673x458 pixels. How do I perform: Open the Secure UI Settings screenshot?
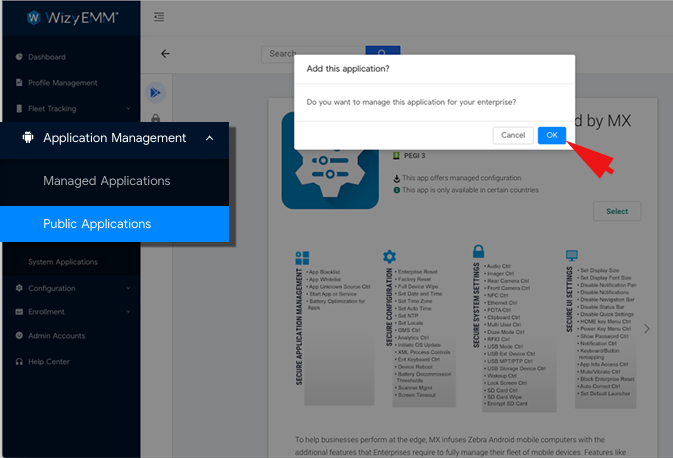[601, 329]
